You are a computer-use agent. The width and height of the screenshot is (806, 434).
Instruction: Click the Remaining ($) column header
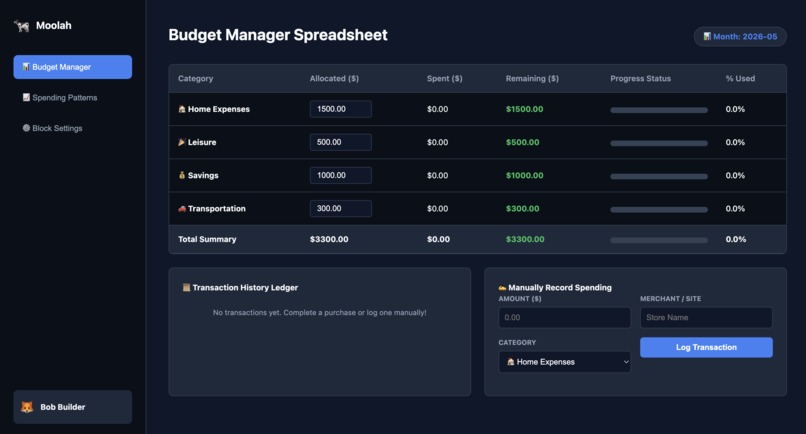(x=532, y=79)
